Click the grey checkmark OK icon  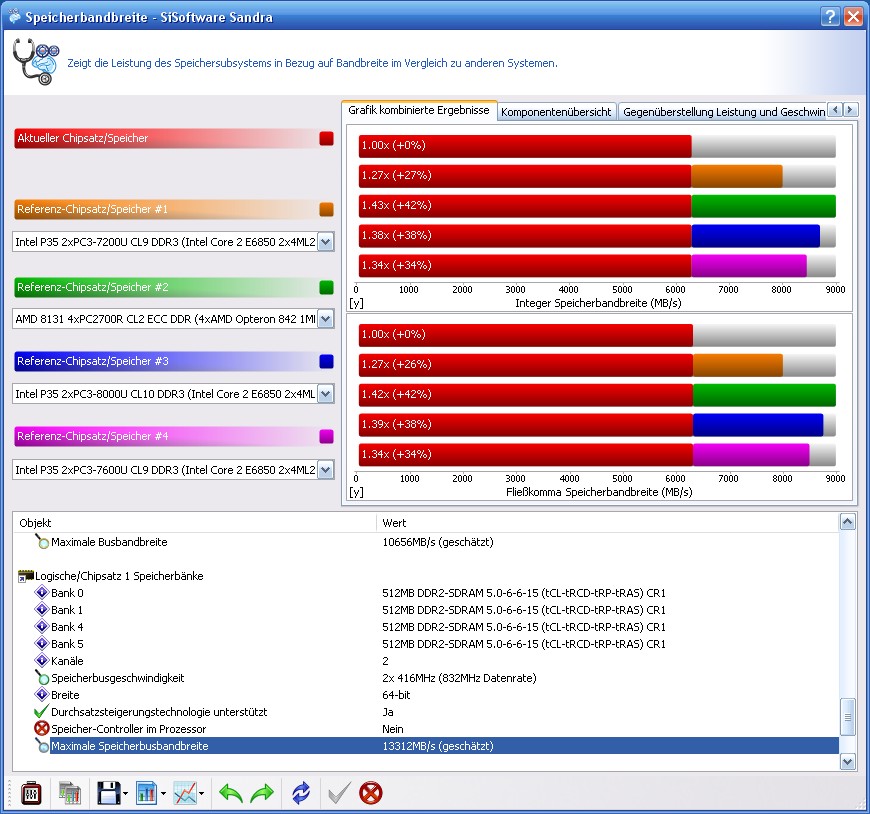[x=339, y=793]
